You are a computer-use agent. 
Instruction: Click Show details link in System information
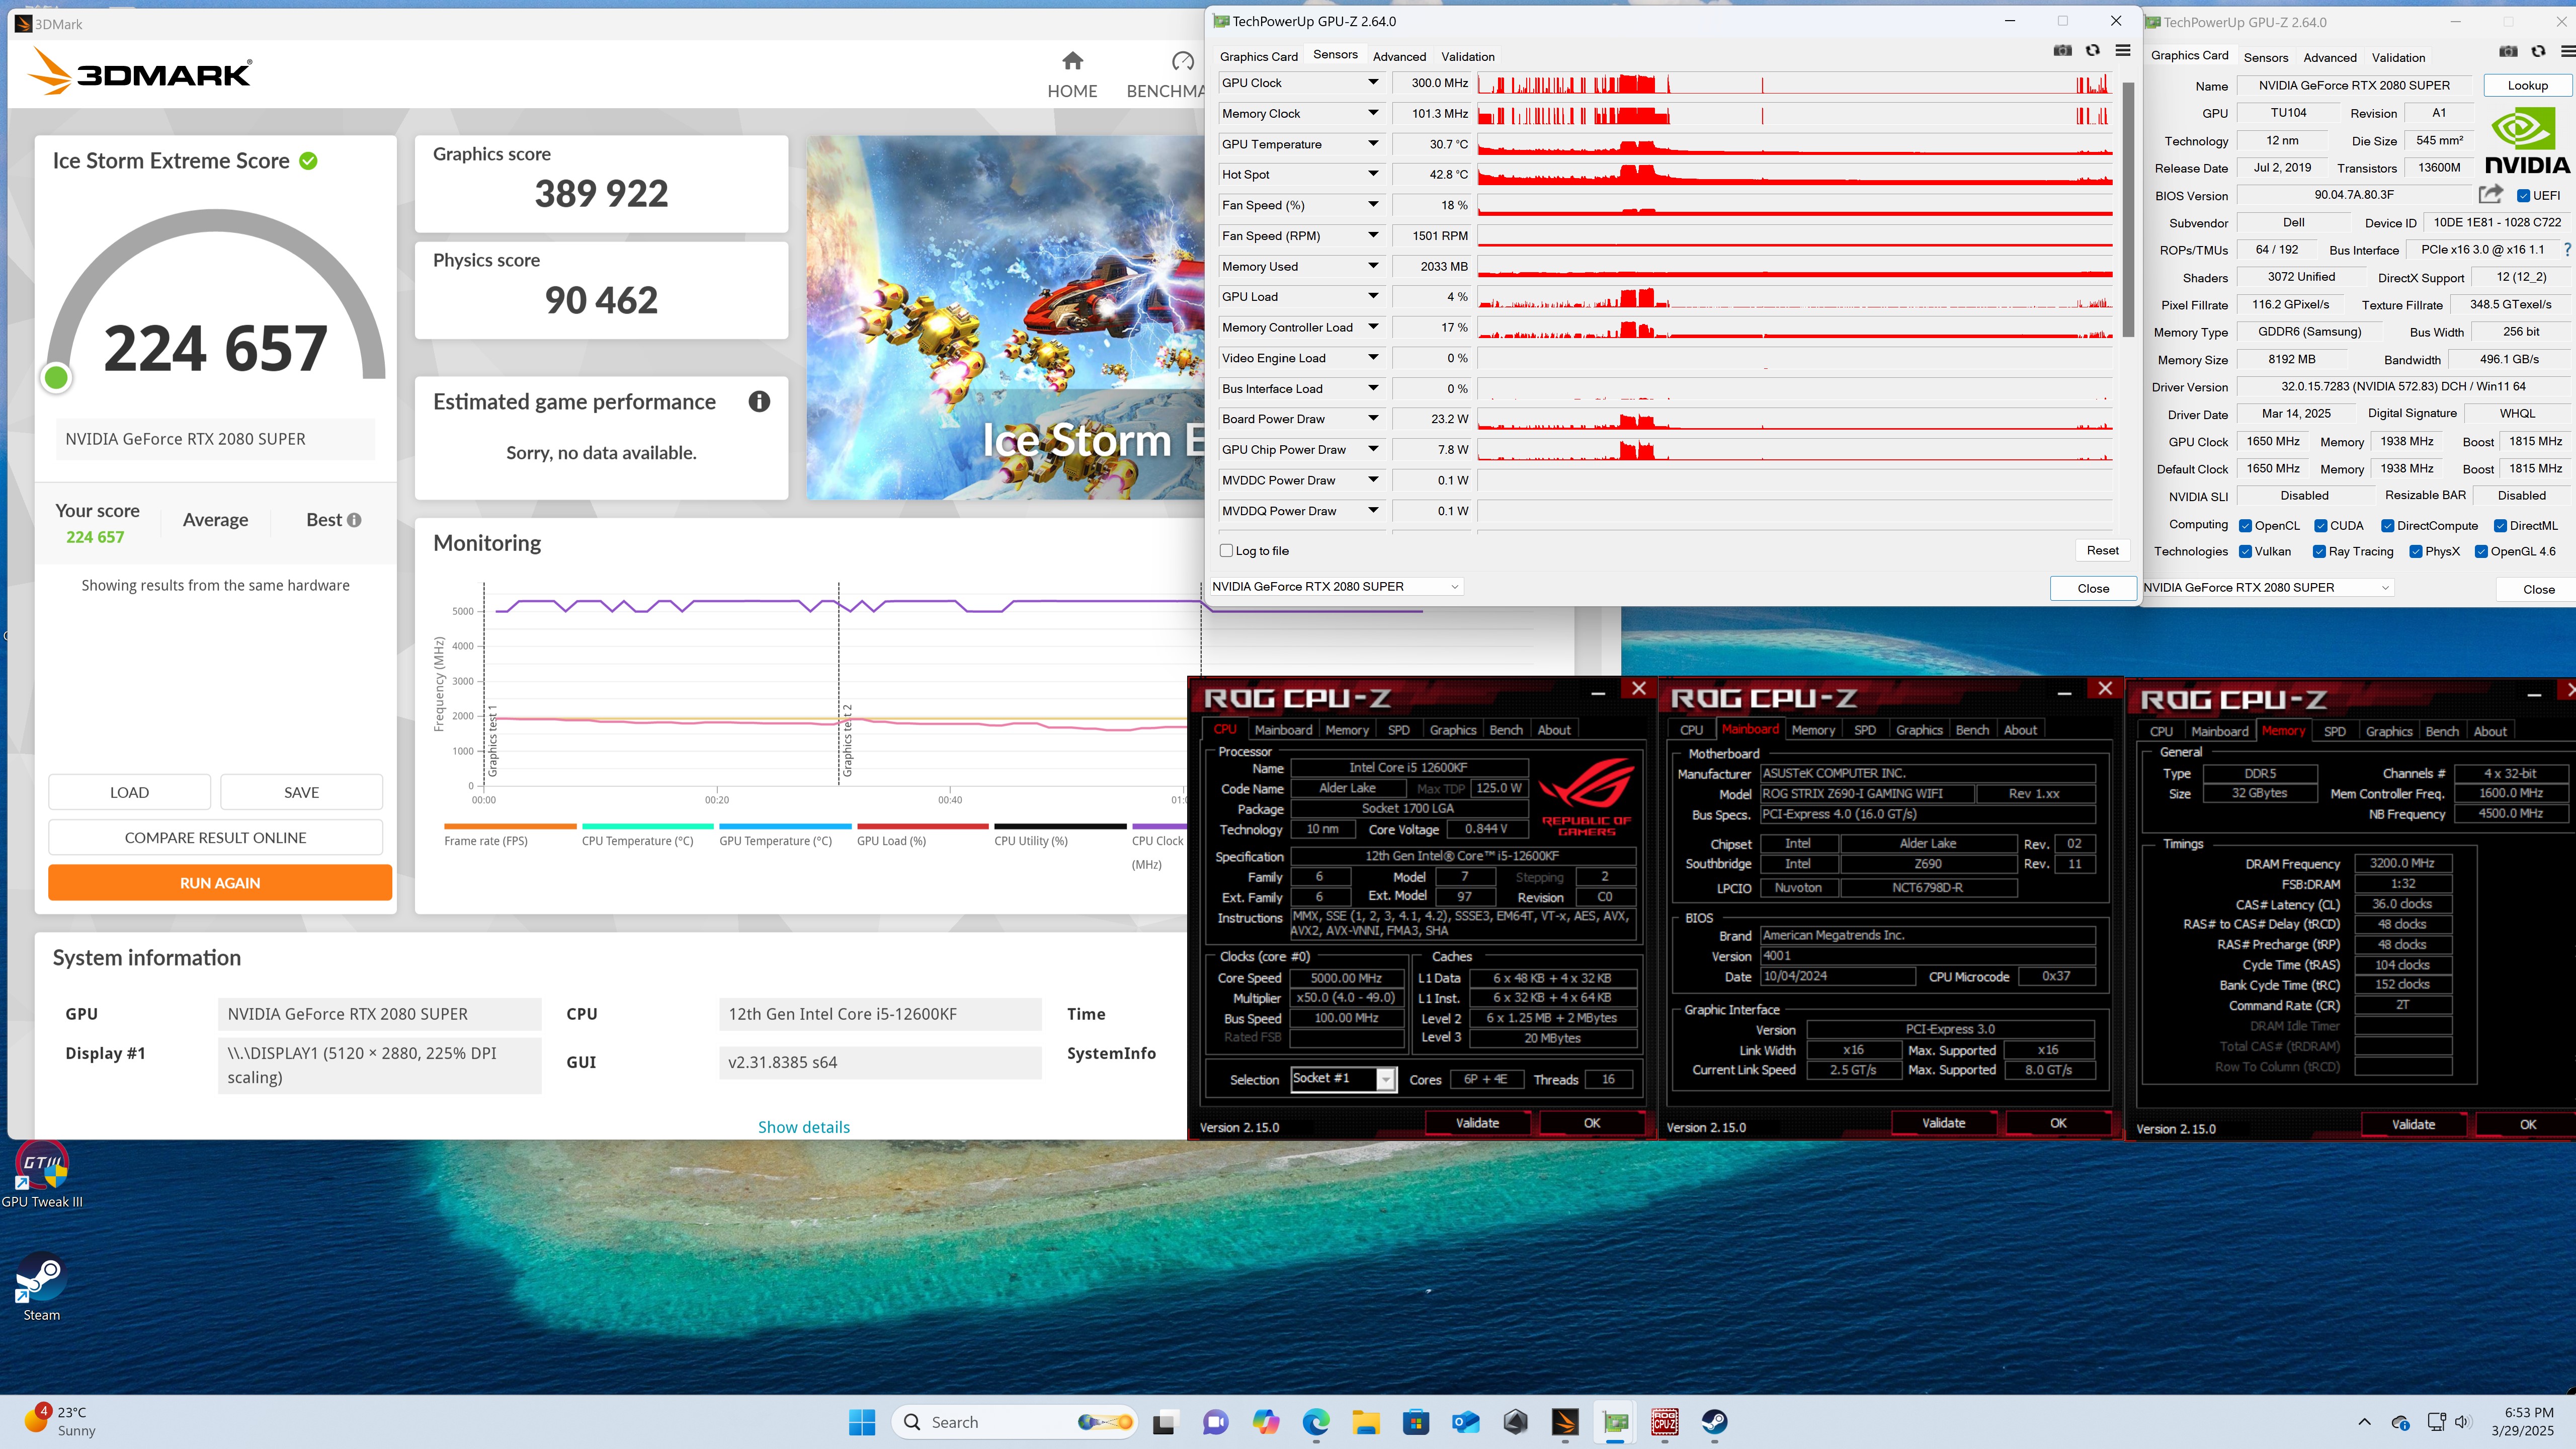pos(803,1127)
